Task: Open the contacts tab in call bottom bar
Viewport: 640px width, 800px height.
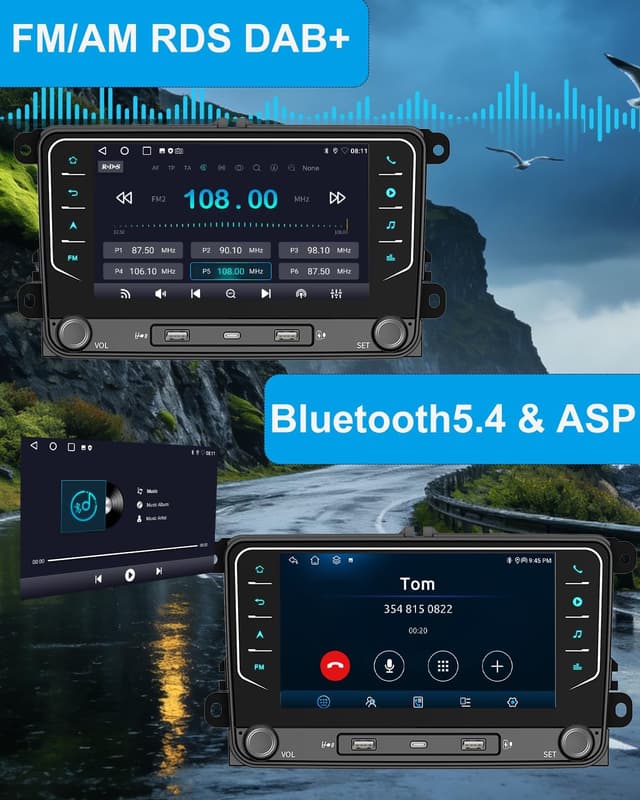Action: (x=371, y=702)
